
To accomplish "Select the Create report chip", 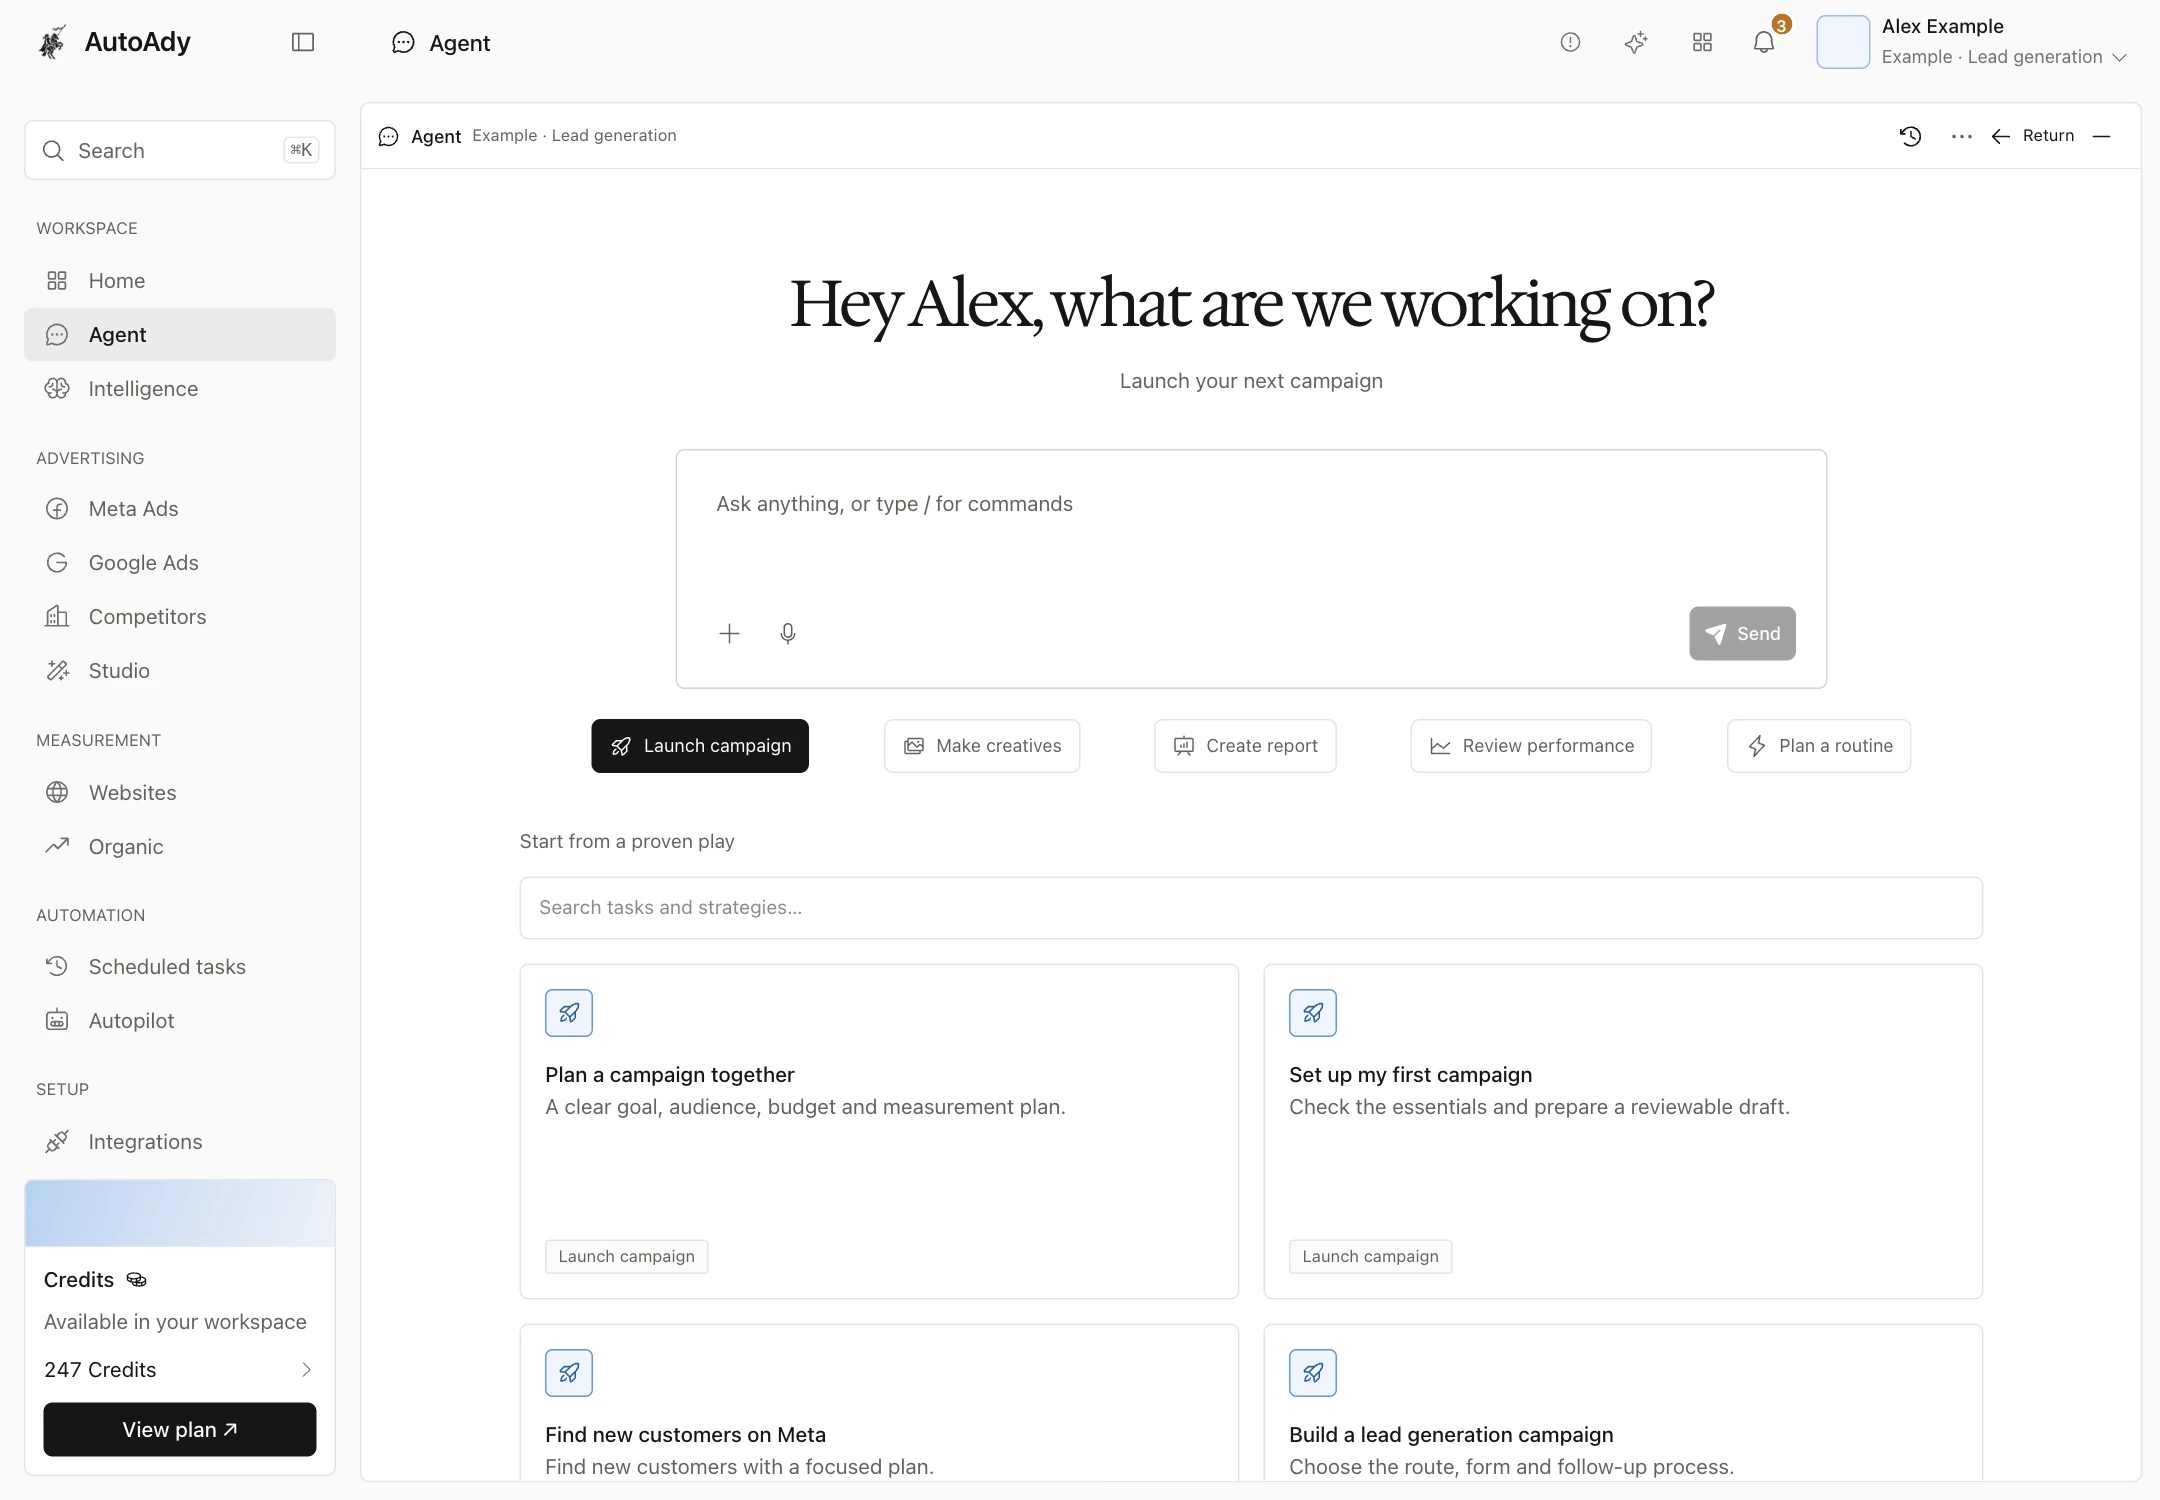I will [1245, 746].
